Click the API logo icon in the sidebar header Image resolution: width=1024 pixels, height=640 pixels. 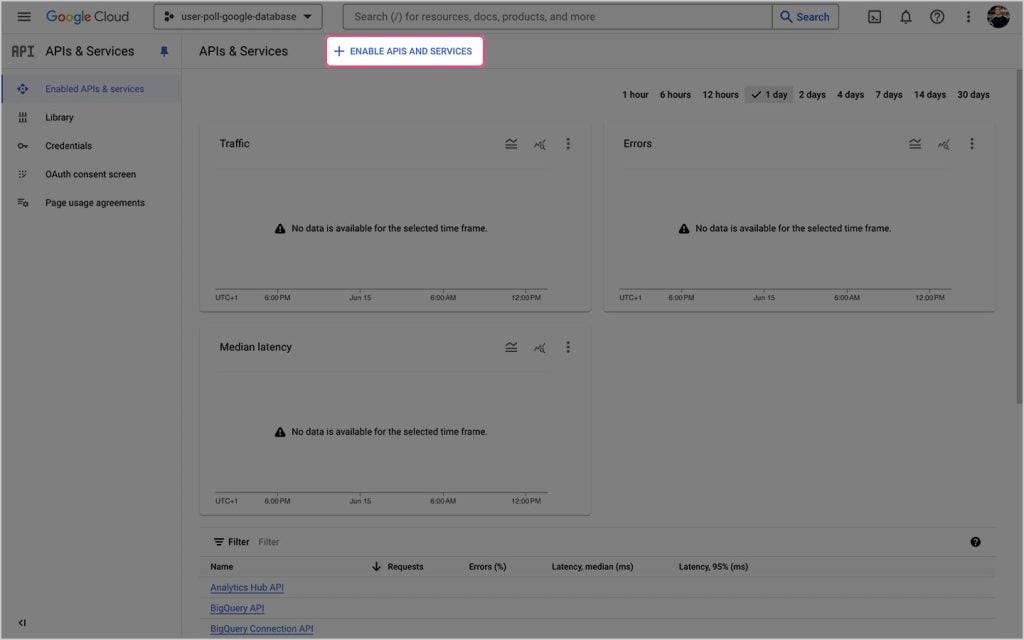(x=23, y=51)
